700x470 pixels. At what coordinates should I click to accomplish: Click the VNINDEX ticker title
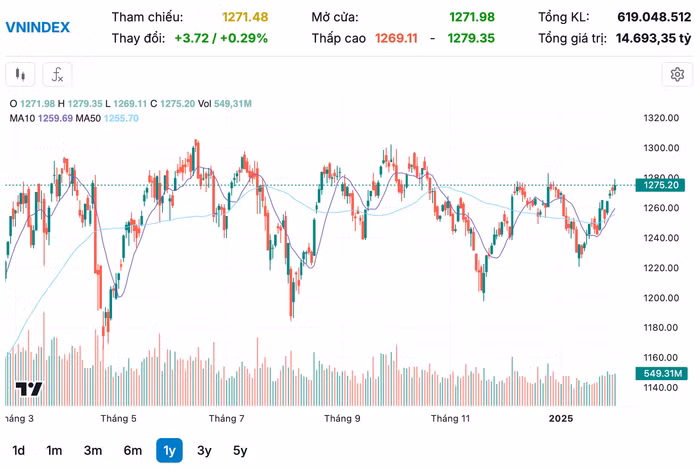tap(38, 27)
